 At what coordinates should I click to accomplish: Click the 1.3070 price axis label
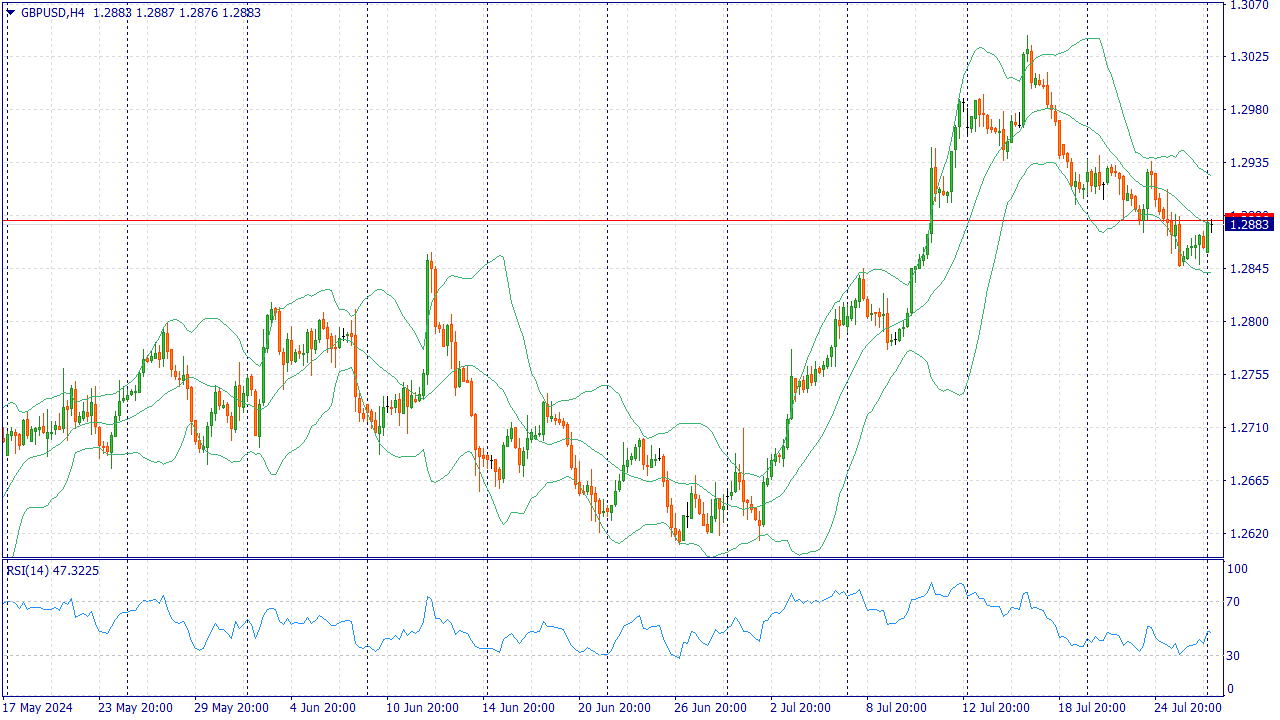(x=1248, y=5)
